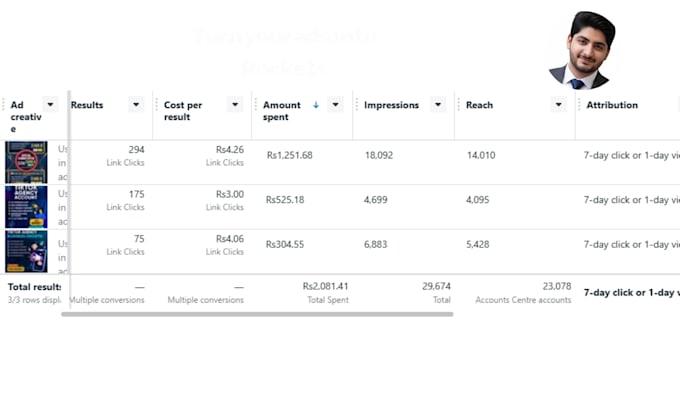Select the Rs525.18 amount spent cell
Viewport: 680px width, 409px height.
pyautogui.click(x=285, y=200)
